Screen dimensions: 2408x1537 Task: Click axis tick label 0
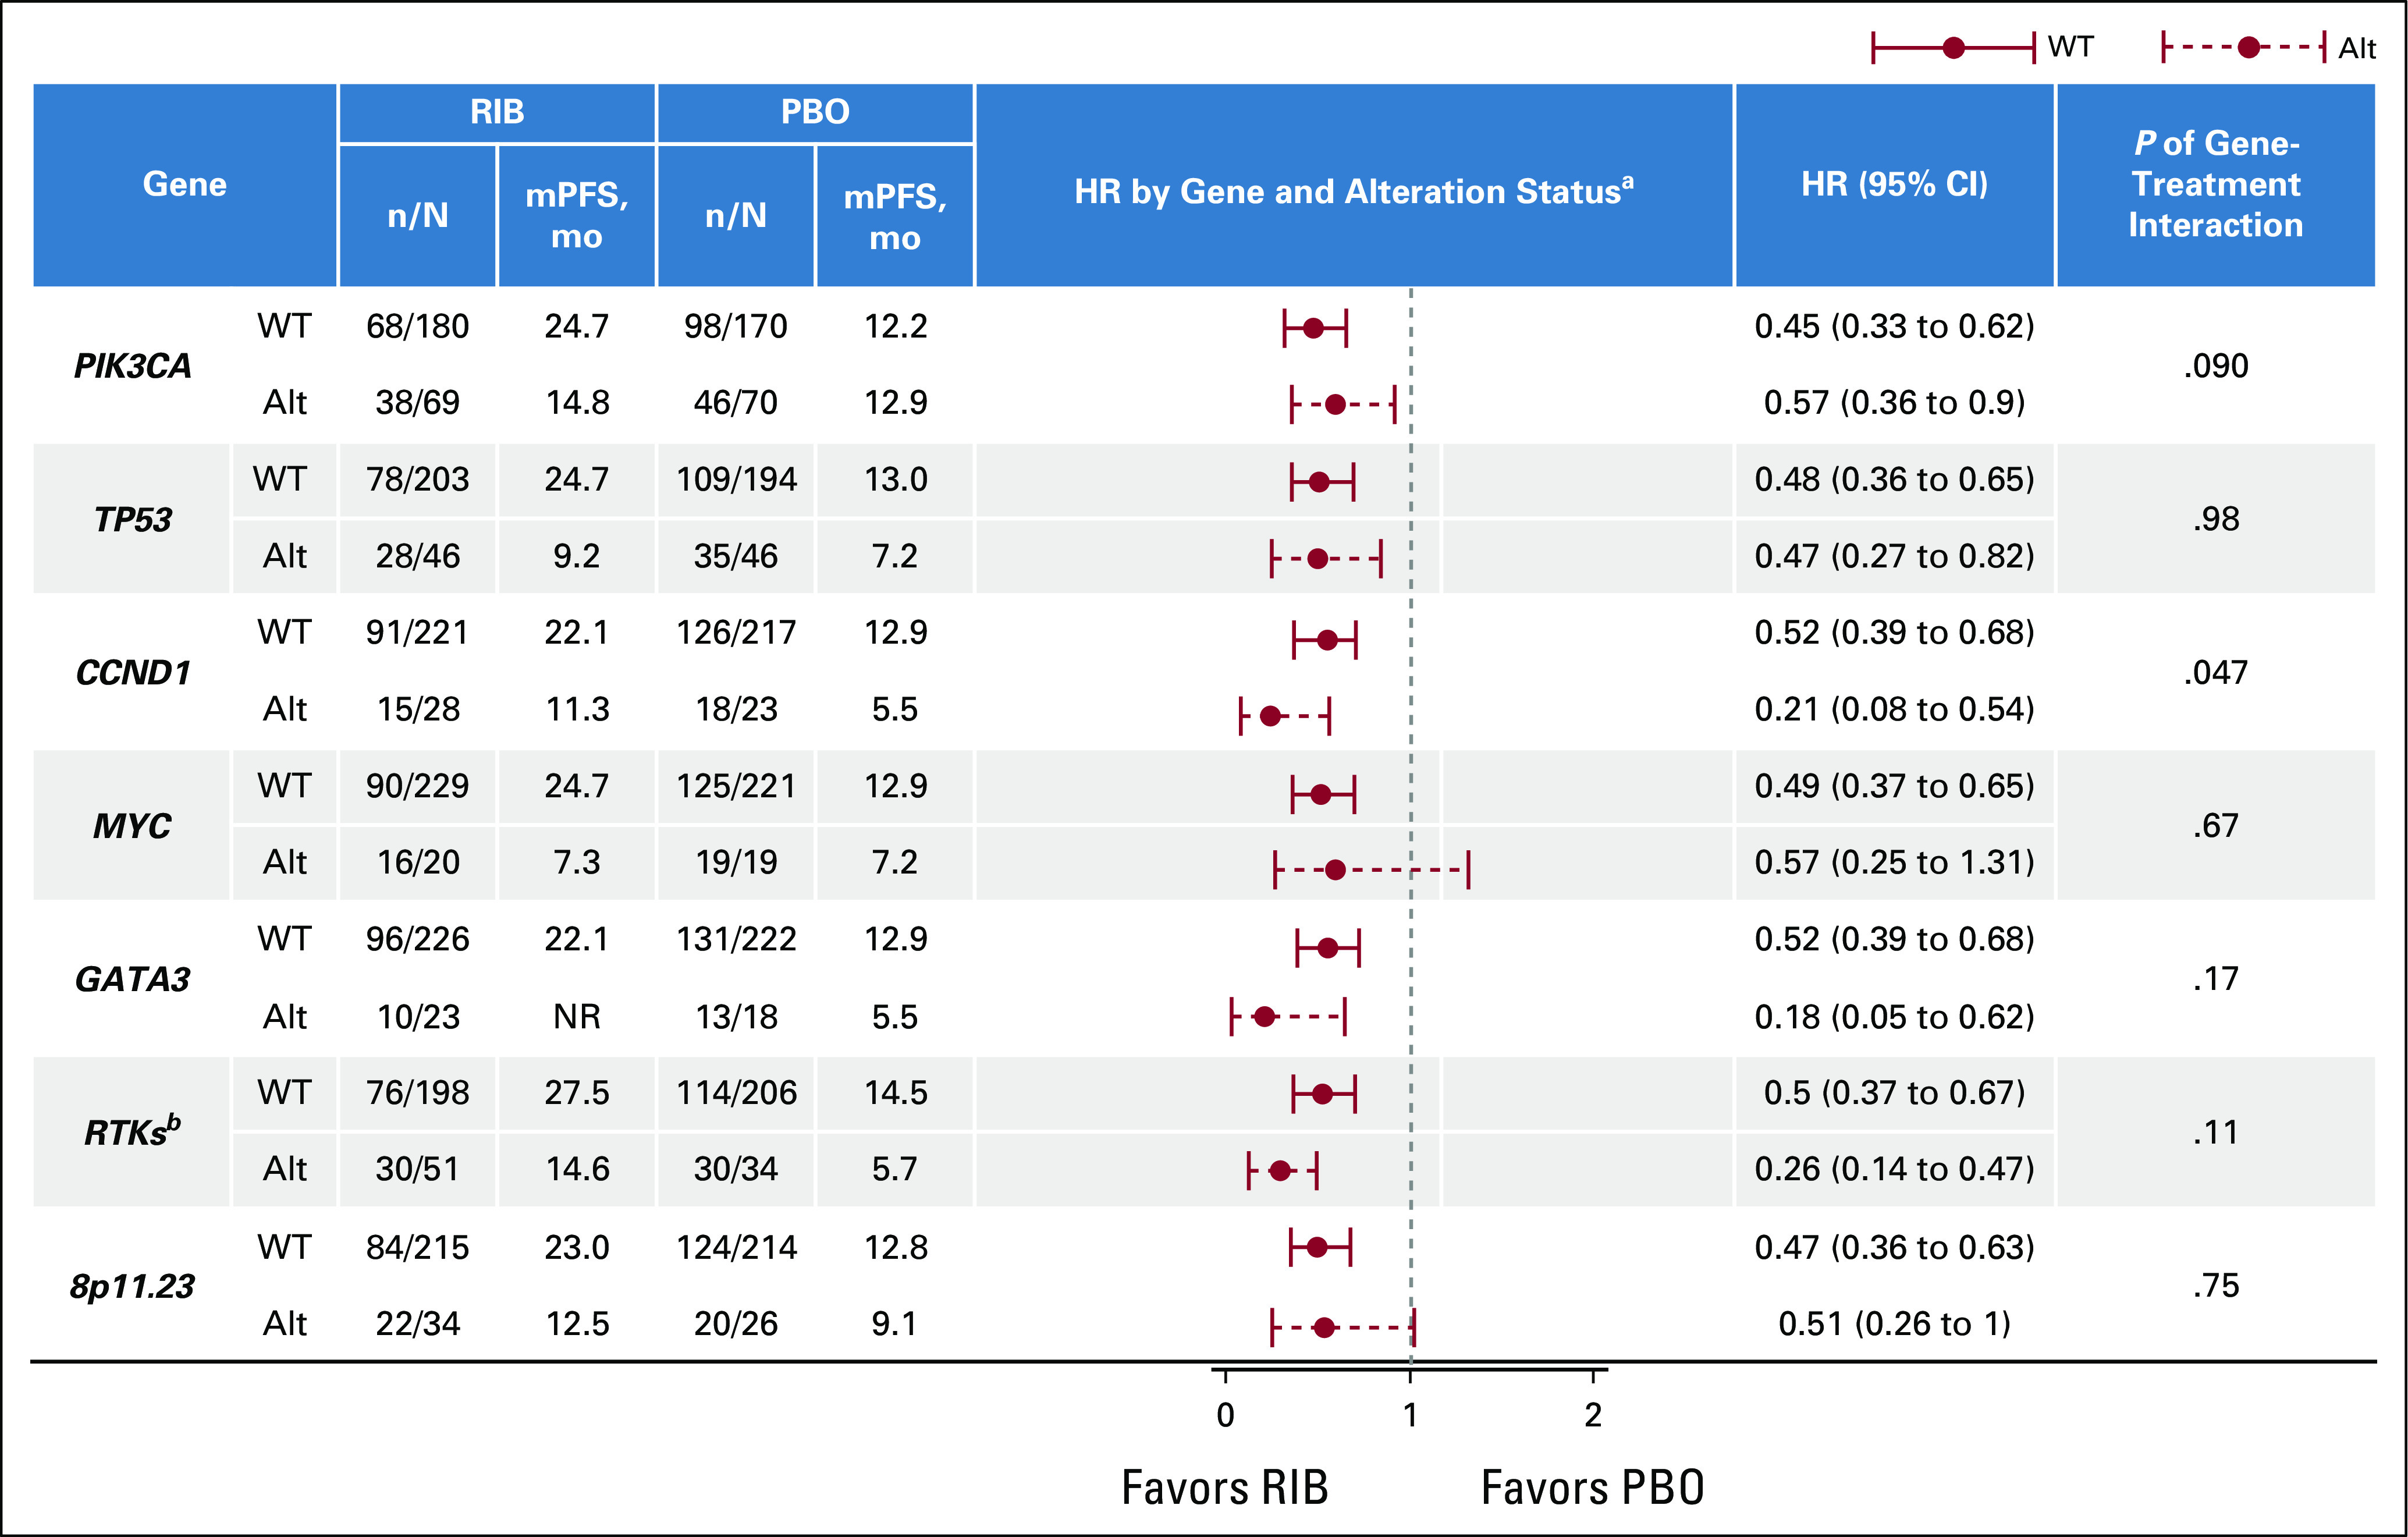(1226, 1415)
